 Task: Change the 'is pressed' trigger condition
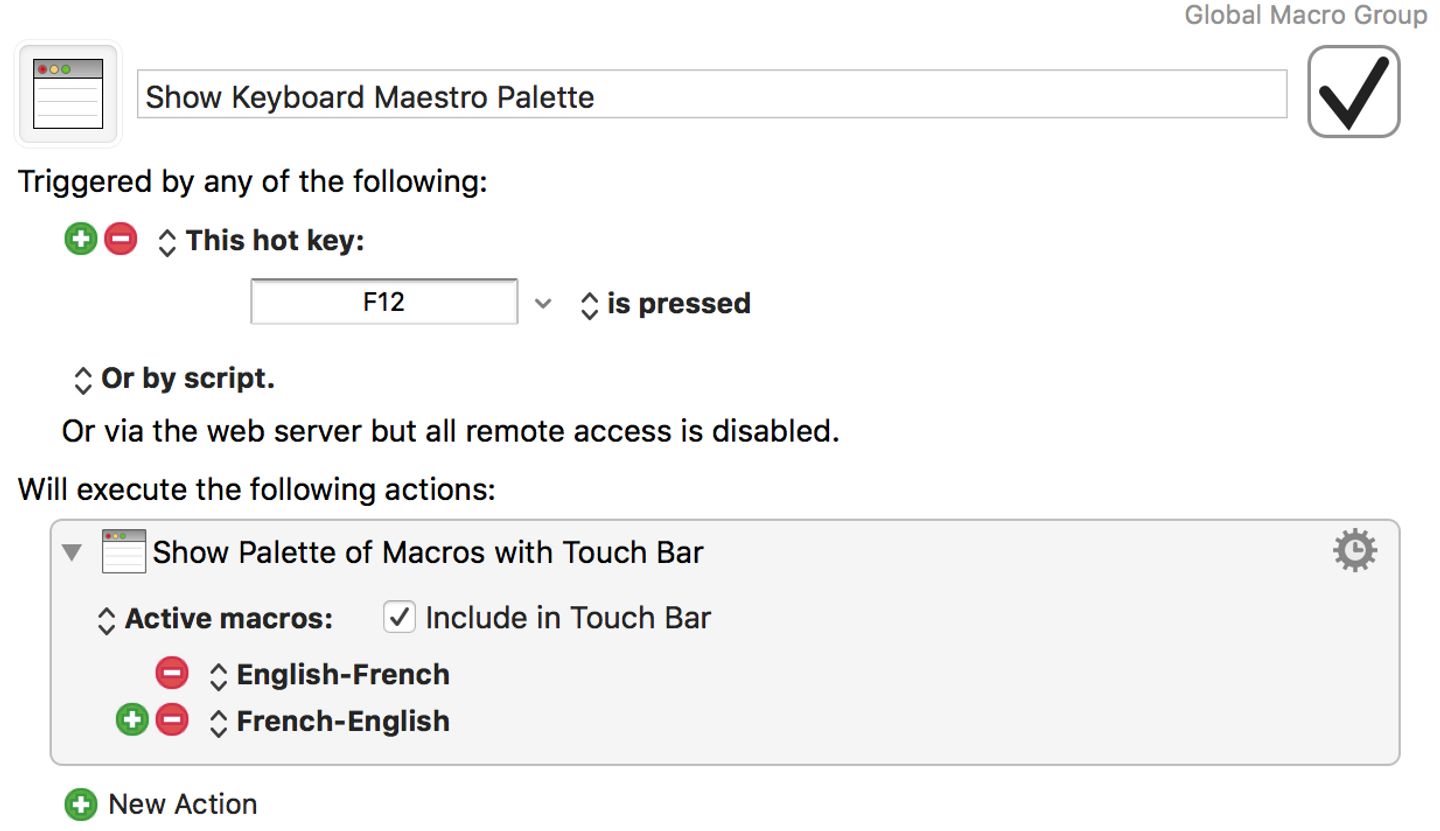tap(590, 304)
